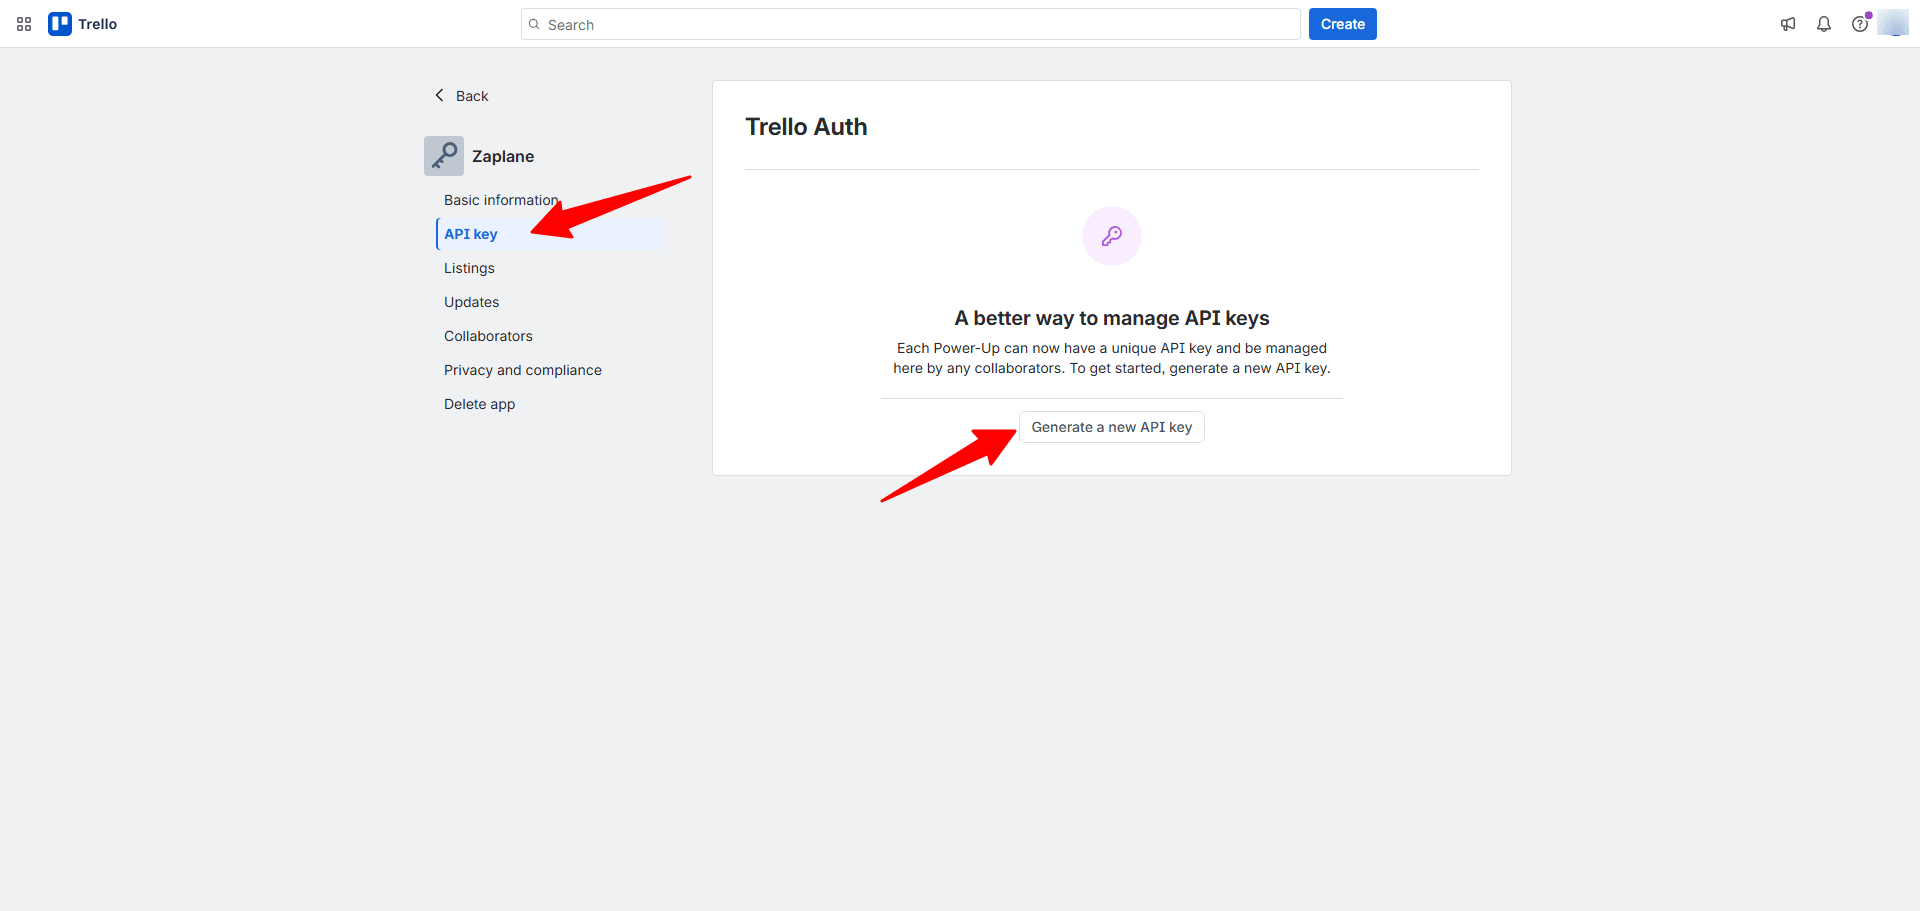Click the purple key illustration

point(1112,236)
